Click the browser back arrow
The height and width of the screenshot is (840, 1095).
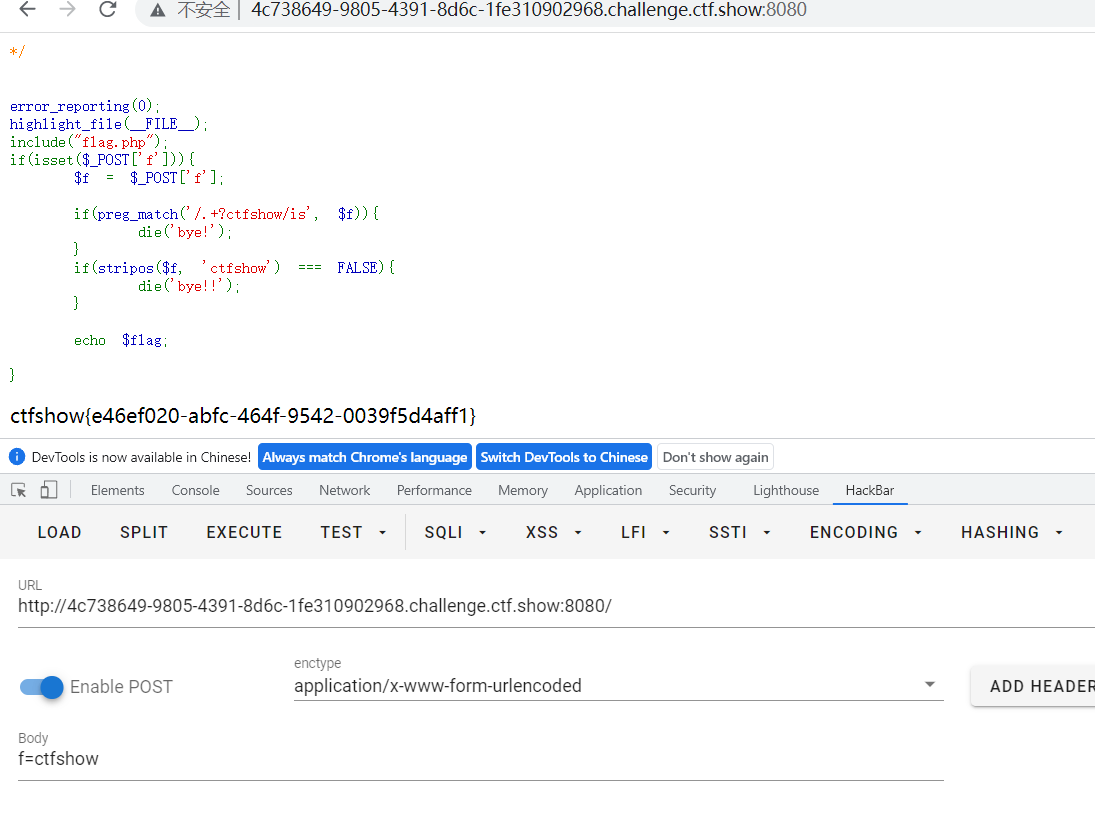pyautogui.click(x=27, y=9)
